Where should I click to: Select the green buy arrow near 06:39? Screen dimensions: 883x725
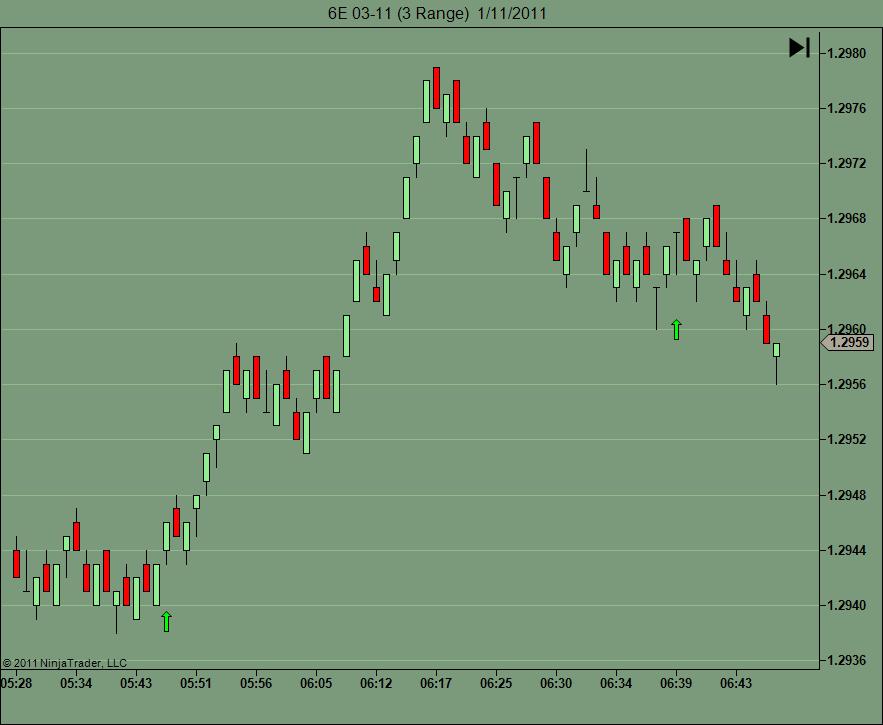pos(676,330)
